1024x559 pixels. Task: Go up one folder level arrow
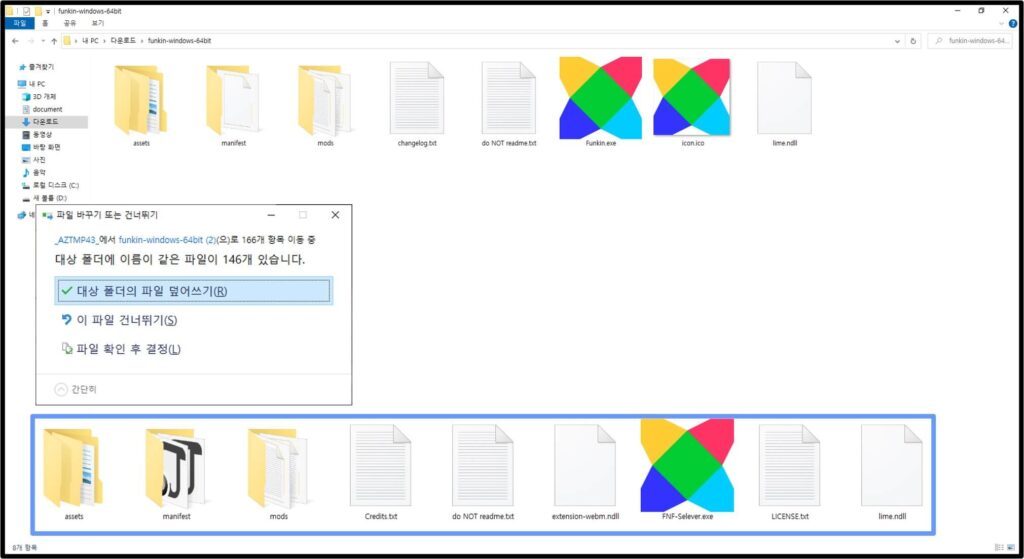tap(54, 40)
